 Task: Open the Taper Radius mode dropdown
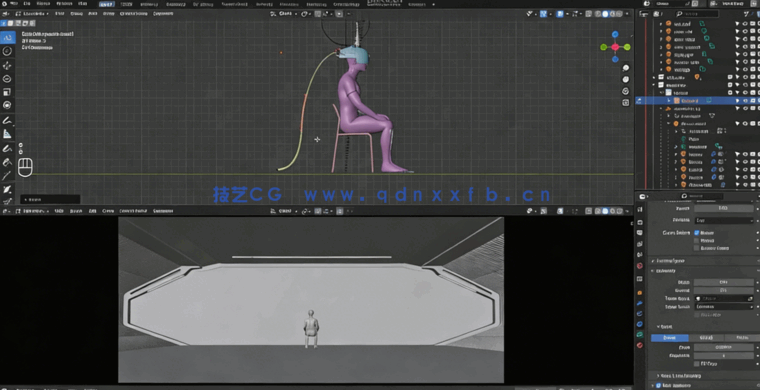pyautogui.click(x=724, y=307)
